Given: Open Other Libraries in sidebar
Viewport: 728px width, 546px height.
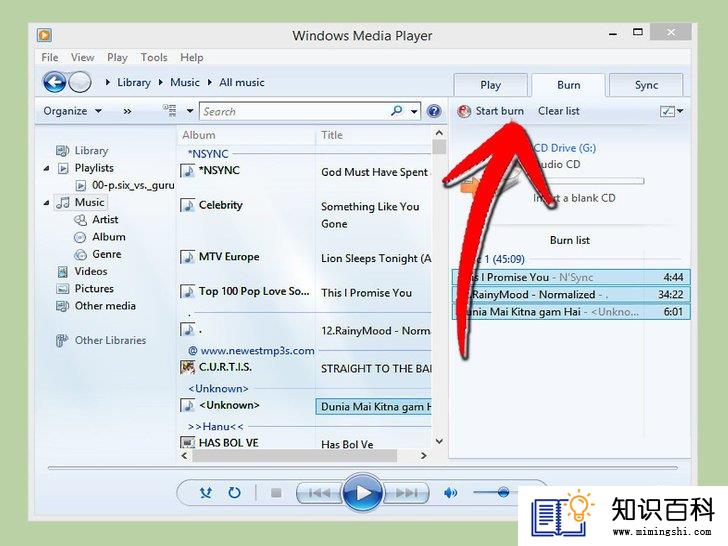Looking at the screenshot, I should tap(110, 340).
